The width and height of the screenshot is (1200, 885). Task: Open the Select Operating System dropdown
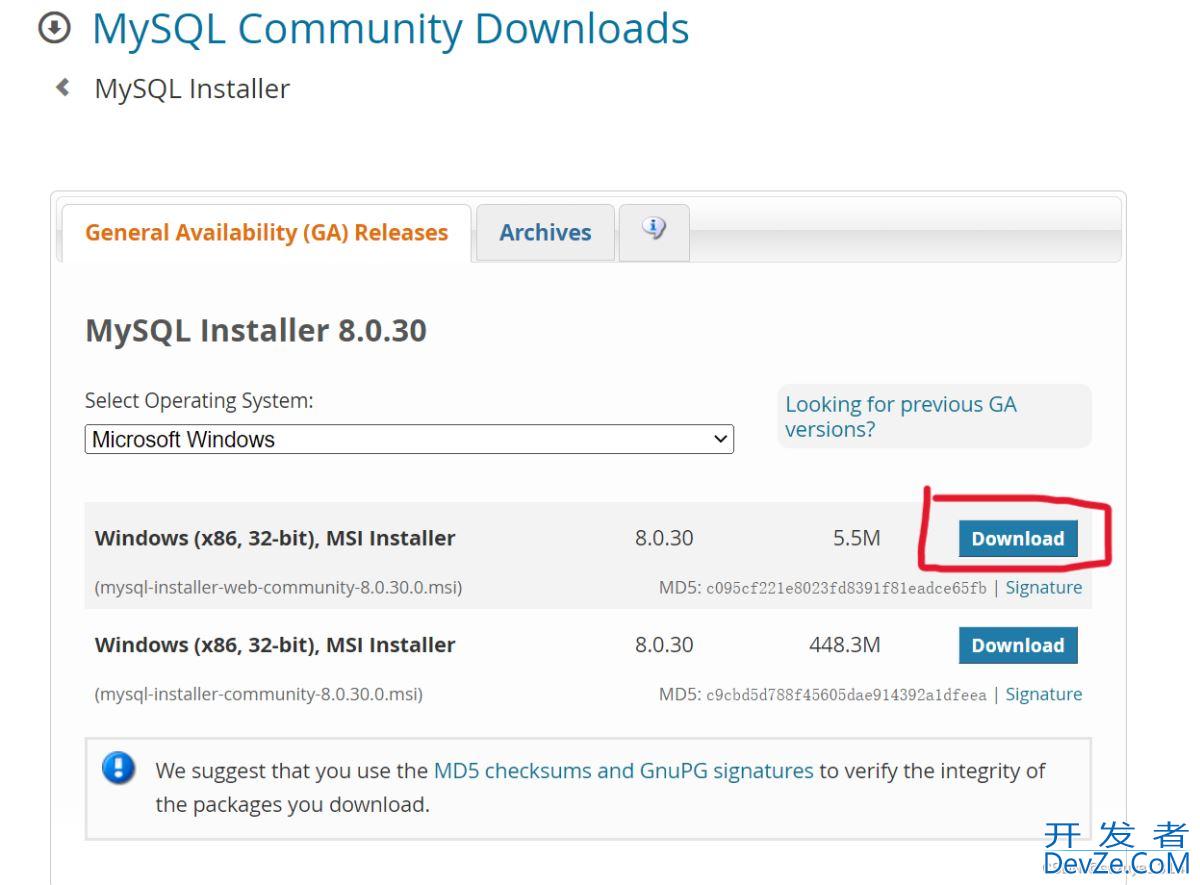(x=409, y=439)
